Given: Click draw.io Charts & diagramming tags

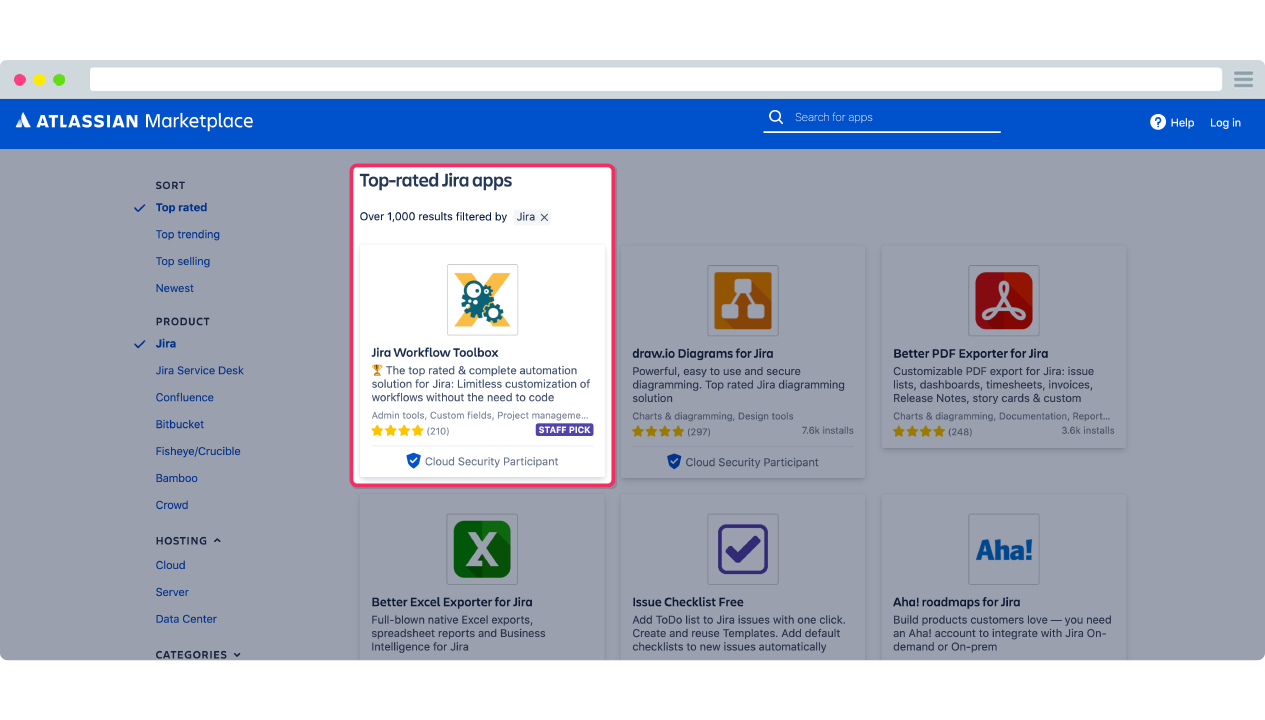Looking at the screenshot, I should pos(713,417).
